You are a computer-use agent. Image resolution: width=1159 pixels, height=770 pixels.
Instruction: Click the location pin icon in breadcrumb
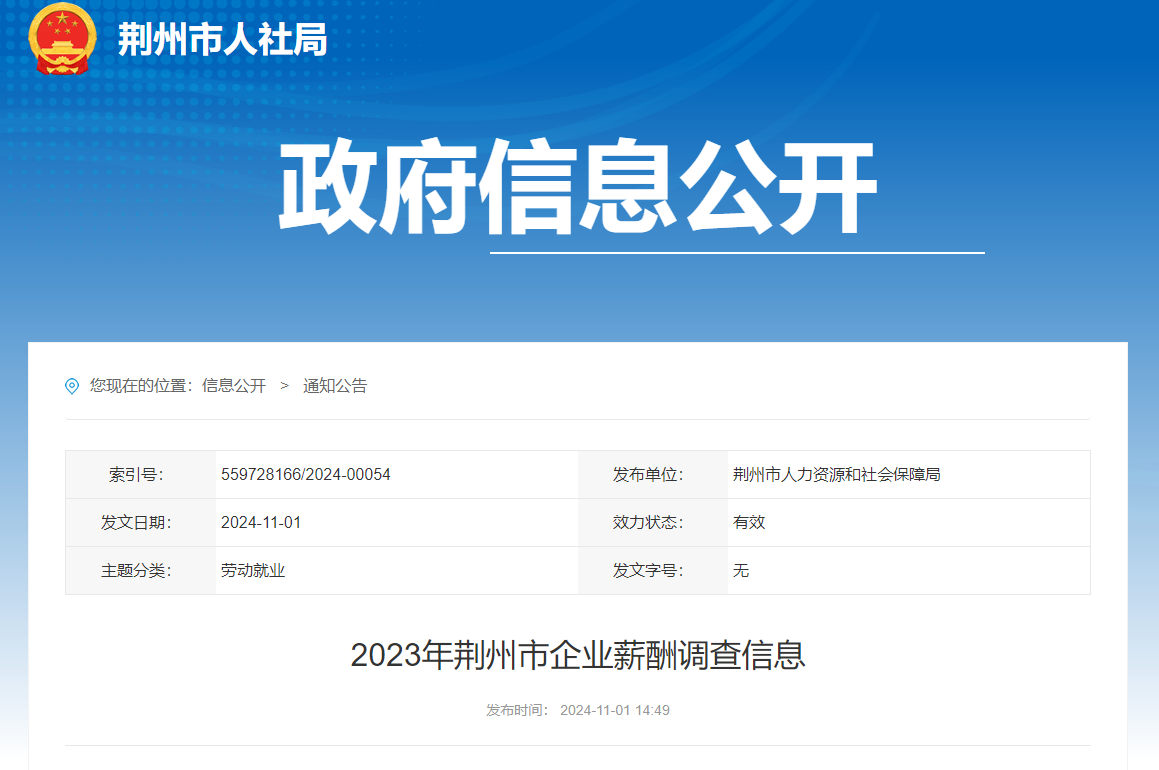[x=72, y=386]
